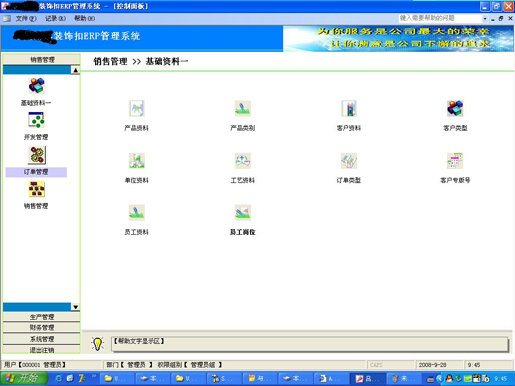Click 帮助文字显示区 help text box
The height and width of the screenshot is (386, 515).
310,344
